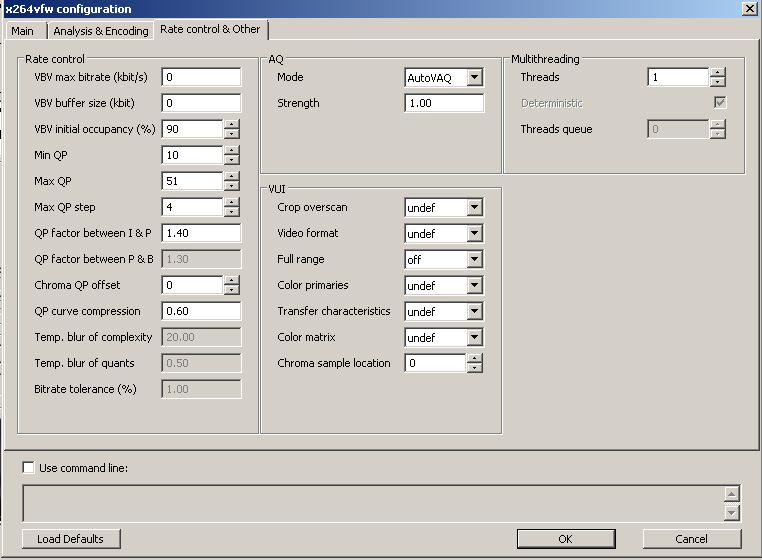Screen dimensions: 762x560
Task: Expand the Transfer characteristics dropdown
Action: (x=474, y=312)
